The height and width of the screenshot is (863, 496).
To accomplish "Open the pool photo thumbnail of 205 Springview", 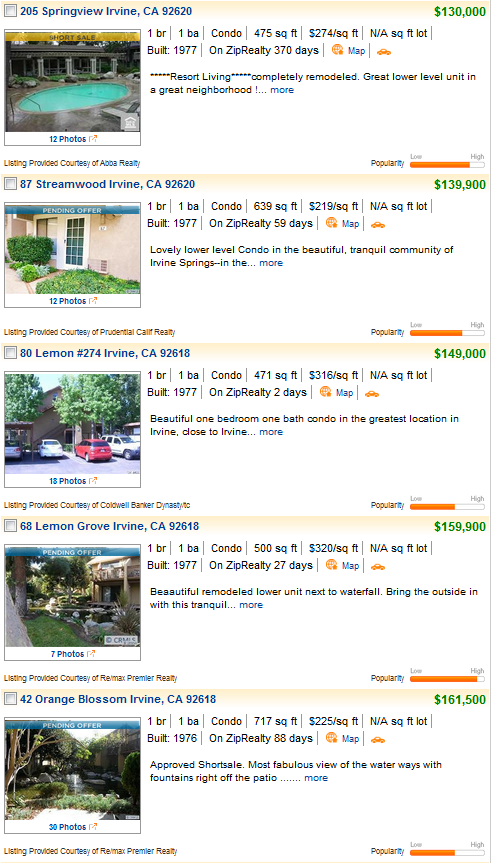I will (73, 82).
